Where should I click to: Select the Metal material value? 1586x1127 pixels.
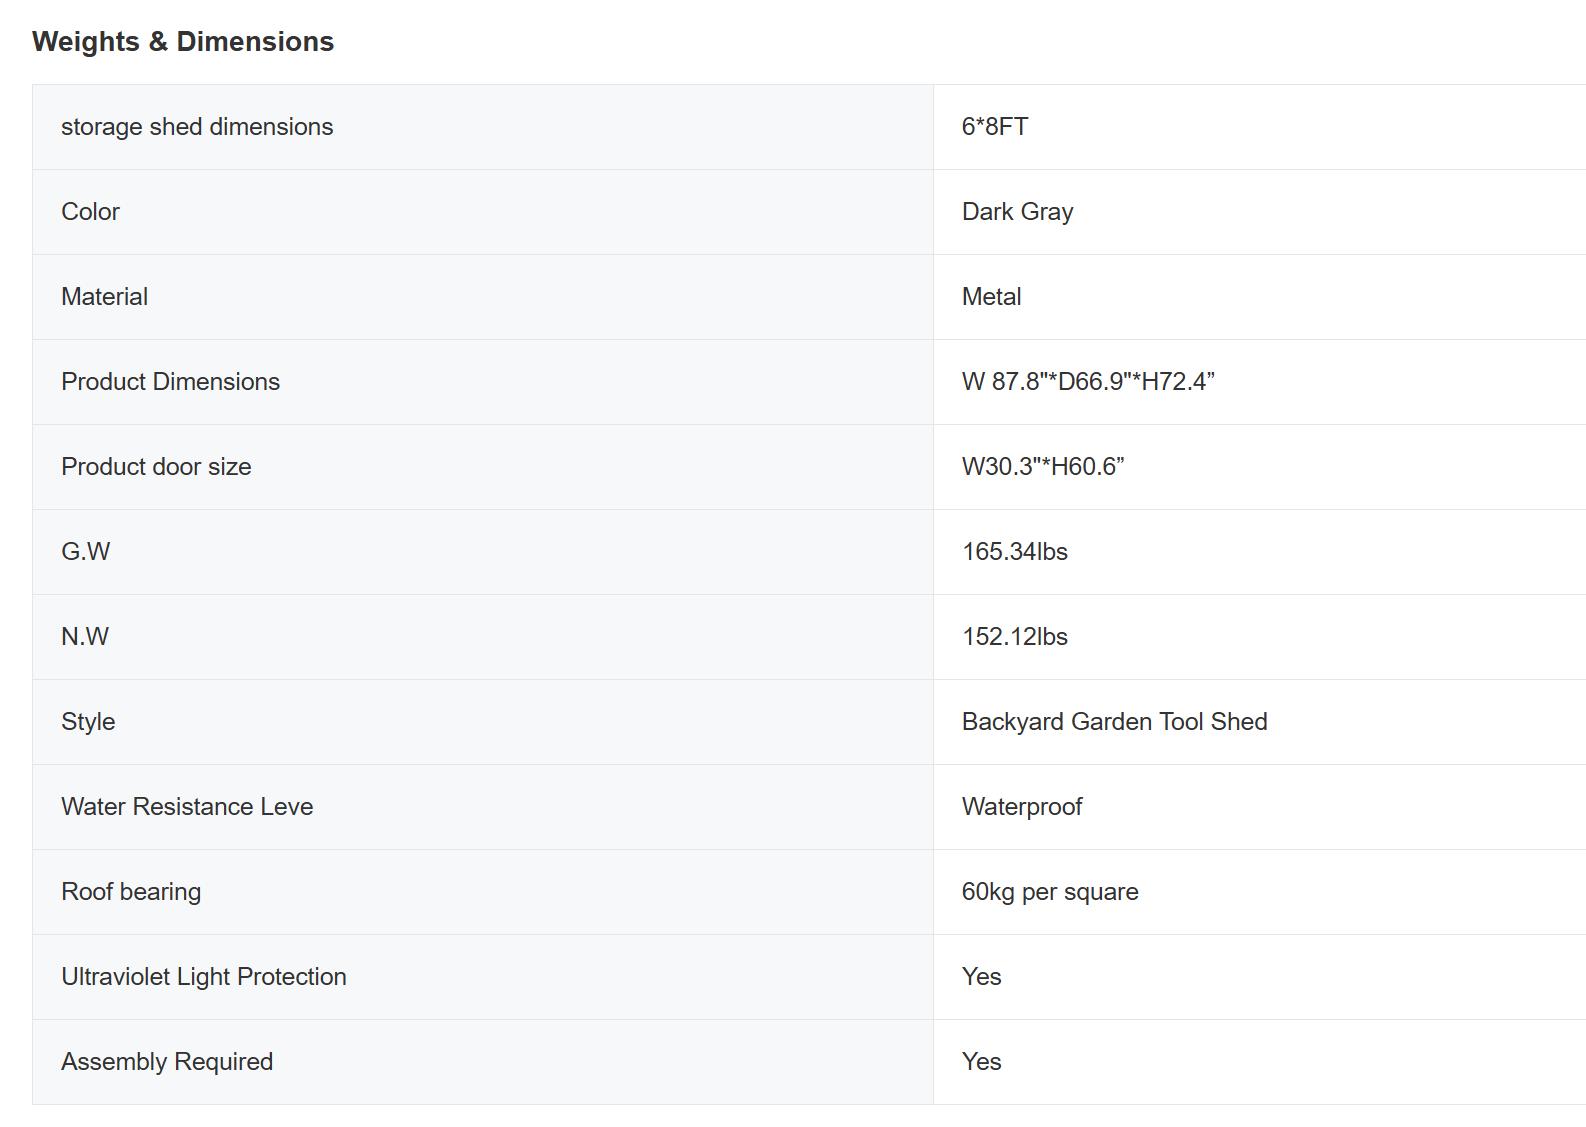coord(991,297)
